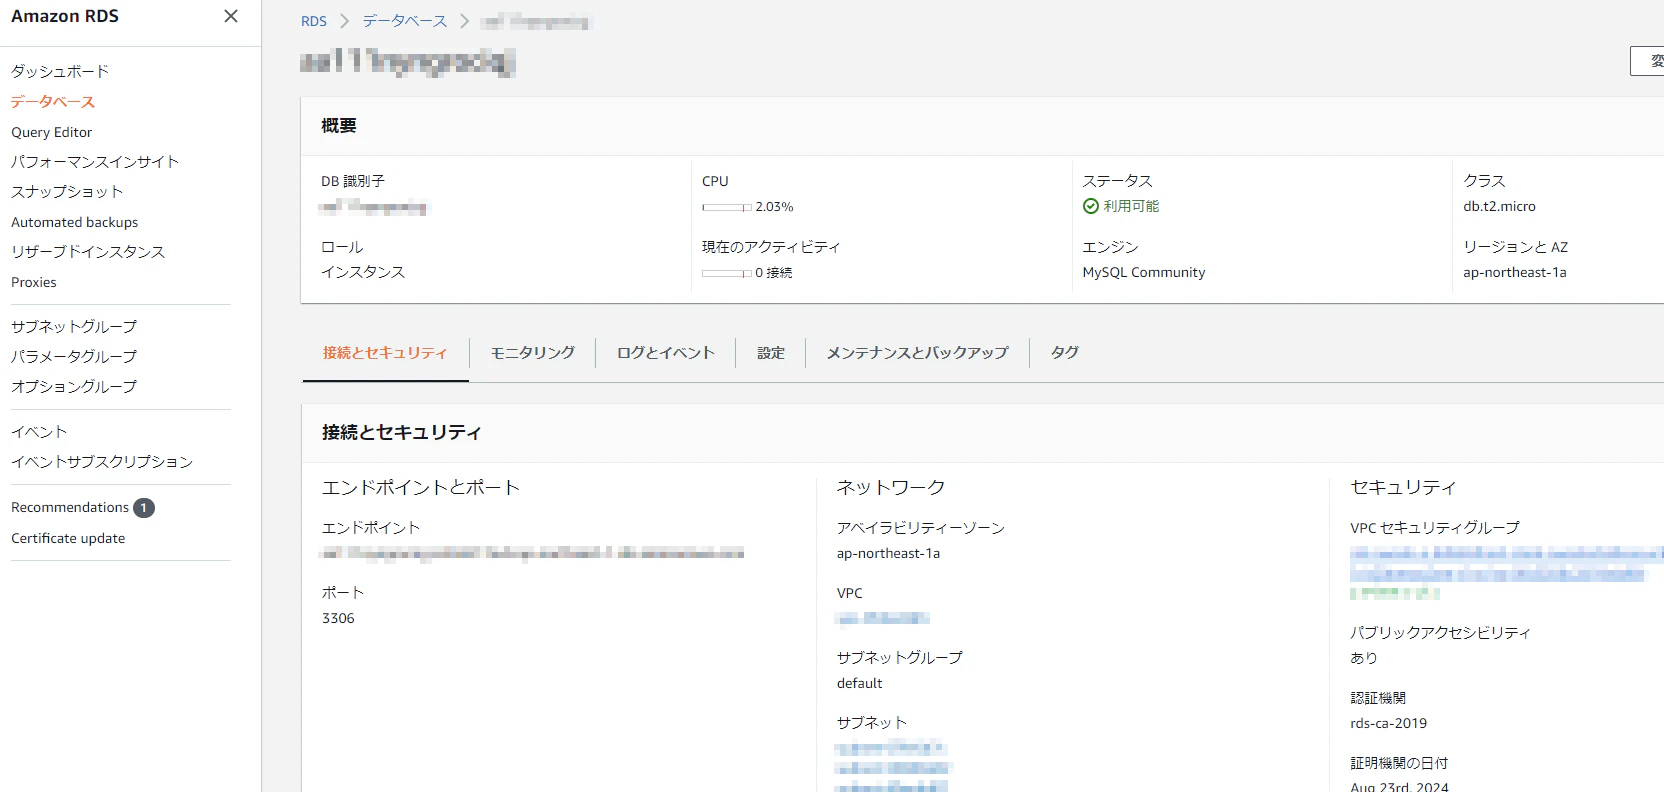This screenshot has height=792, width=1664.
Task: Switch to 接続とセキュリティ tab
Action: point(385,352)
